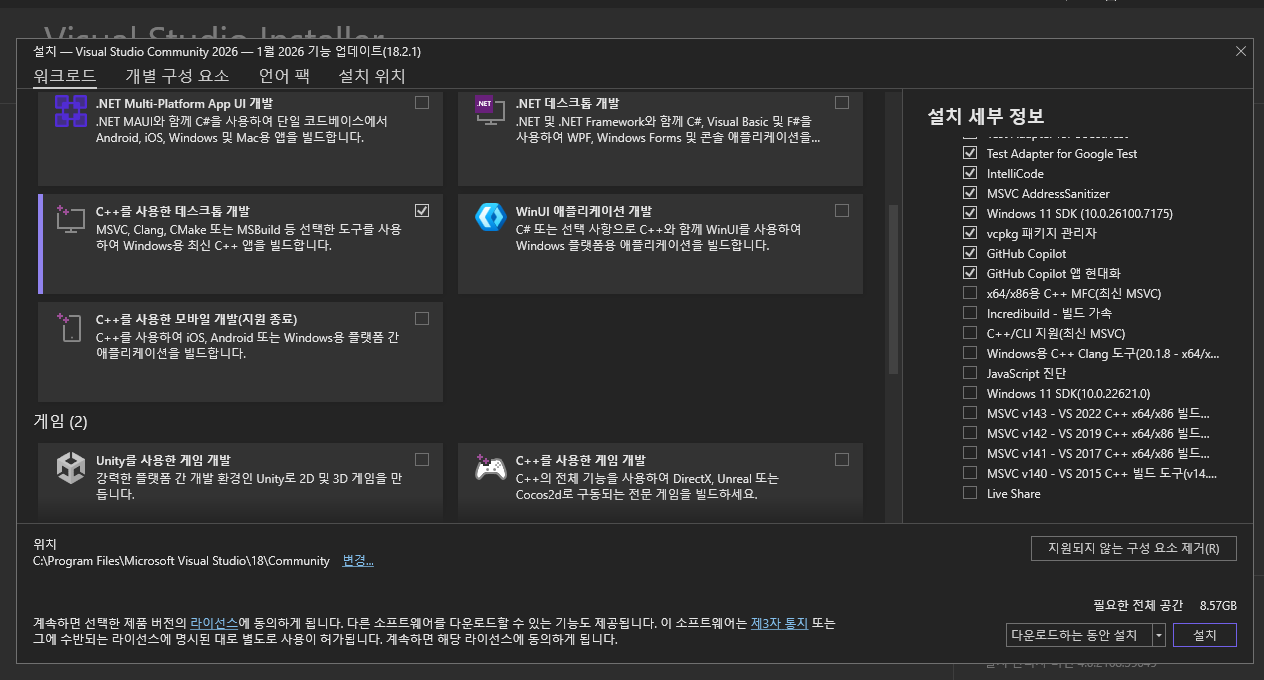Viewport: 1264px width, 680px height.
Task: Uncheck Test Adapter for Google Test
Action: point(970,153)
